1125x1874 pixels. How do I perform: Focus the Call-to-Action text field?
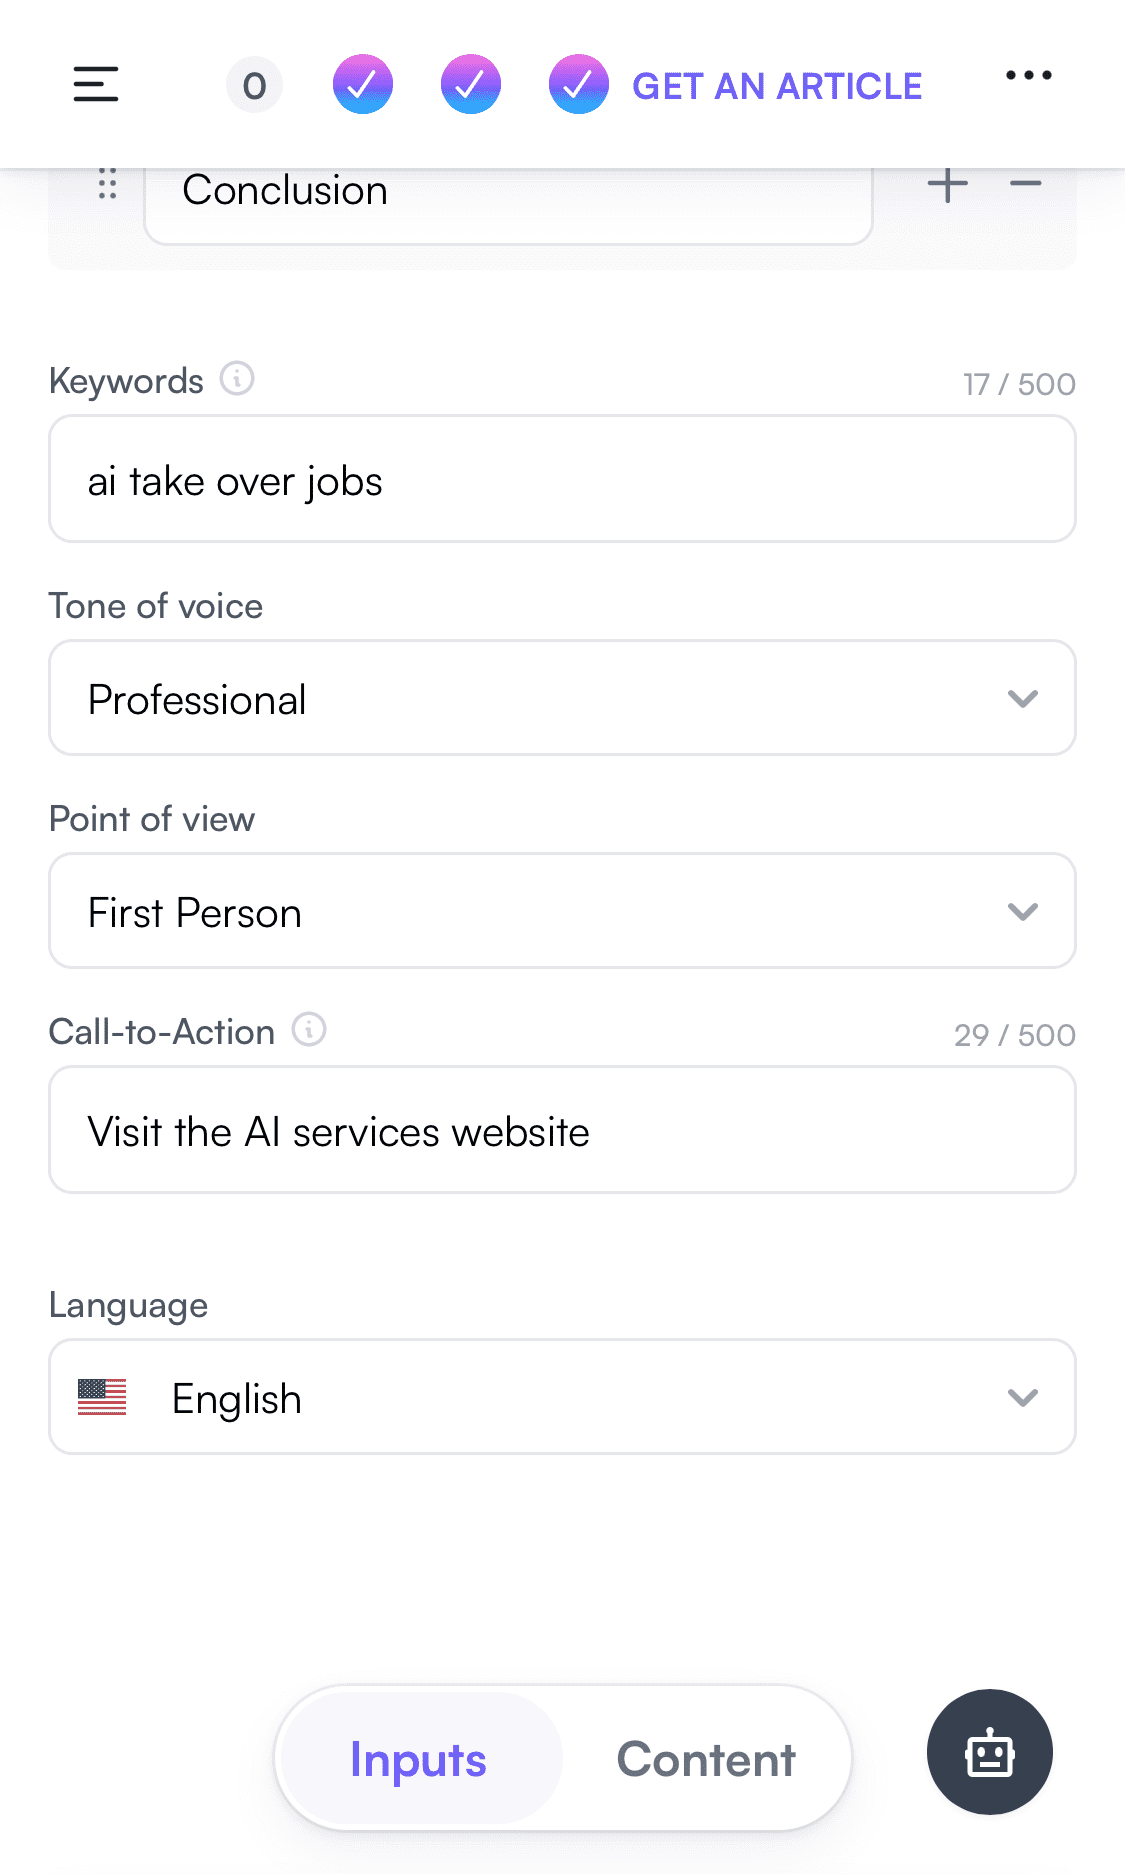click(x=562, y=1130)
